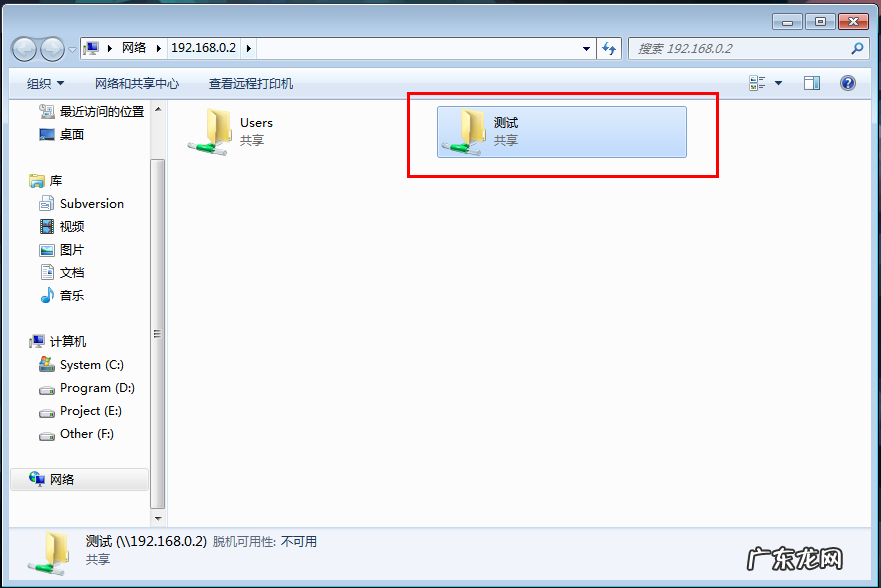
Task: Open the help question mark icon
Action: click(x=848, y=83)
